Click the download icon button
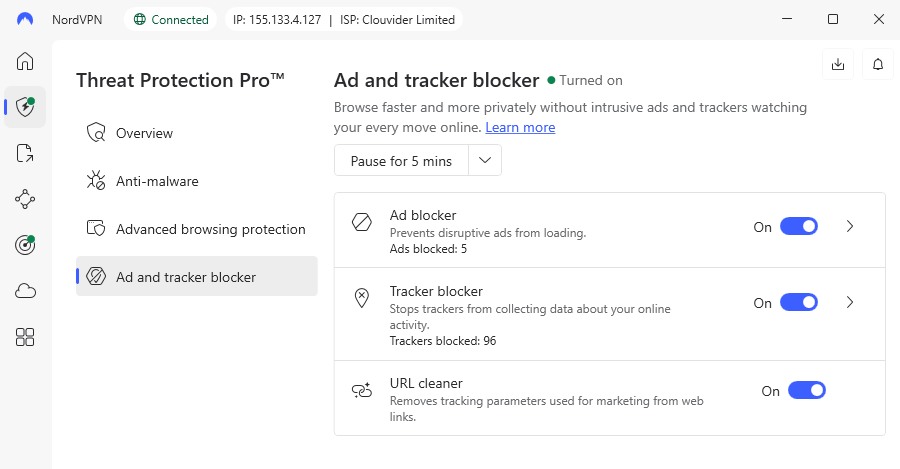This screenshot has height=469, width=900. pyautogui.click(x=838, y=64)
